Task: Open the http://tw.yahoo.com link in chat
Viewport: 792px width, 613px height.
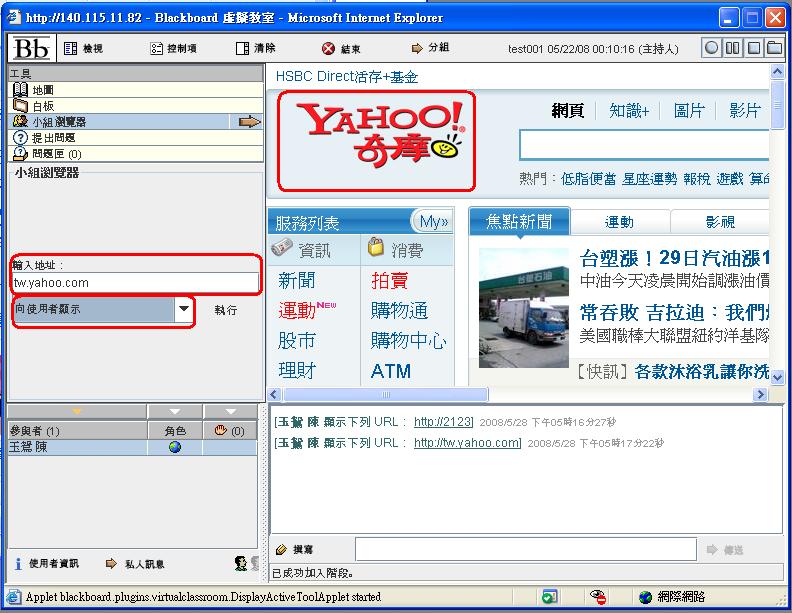Action: (467, 443)
